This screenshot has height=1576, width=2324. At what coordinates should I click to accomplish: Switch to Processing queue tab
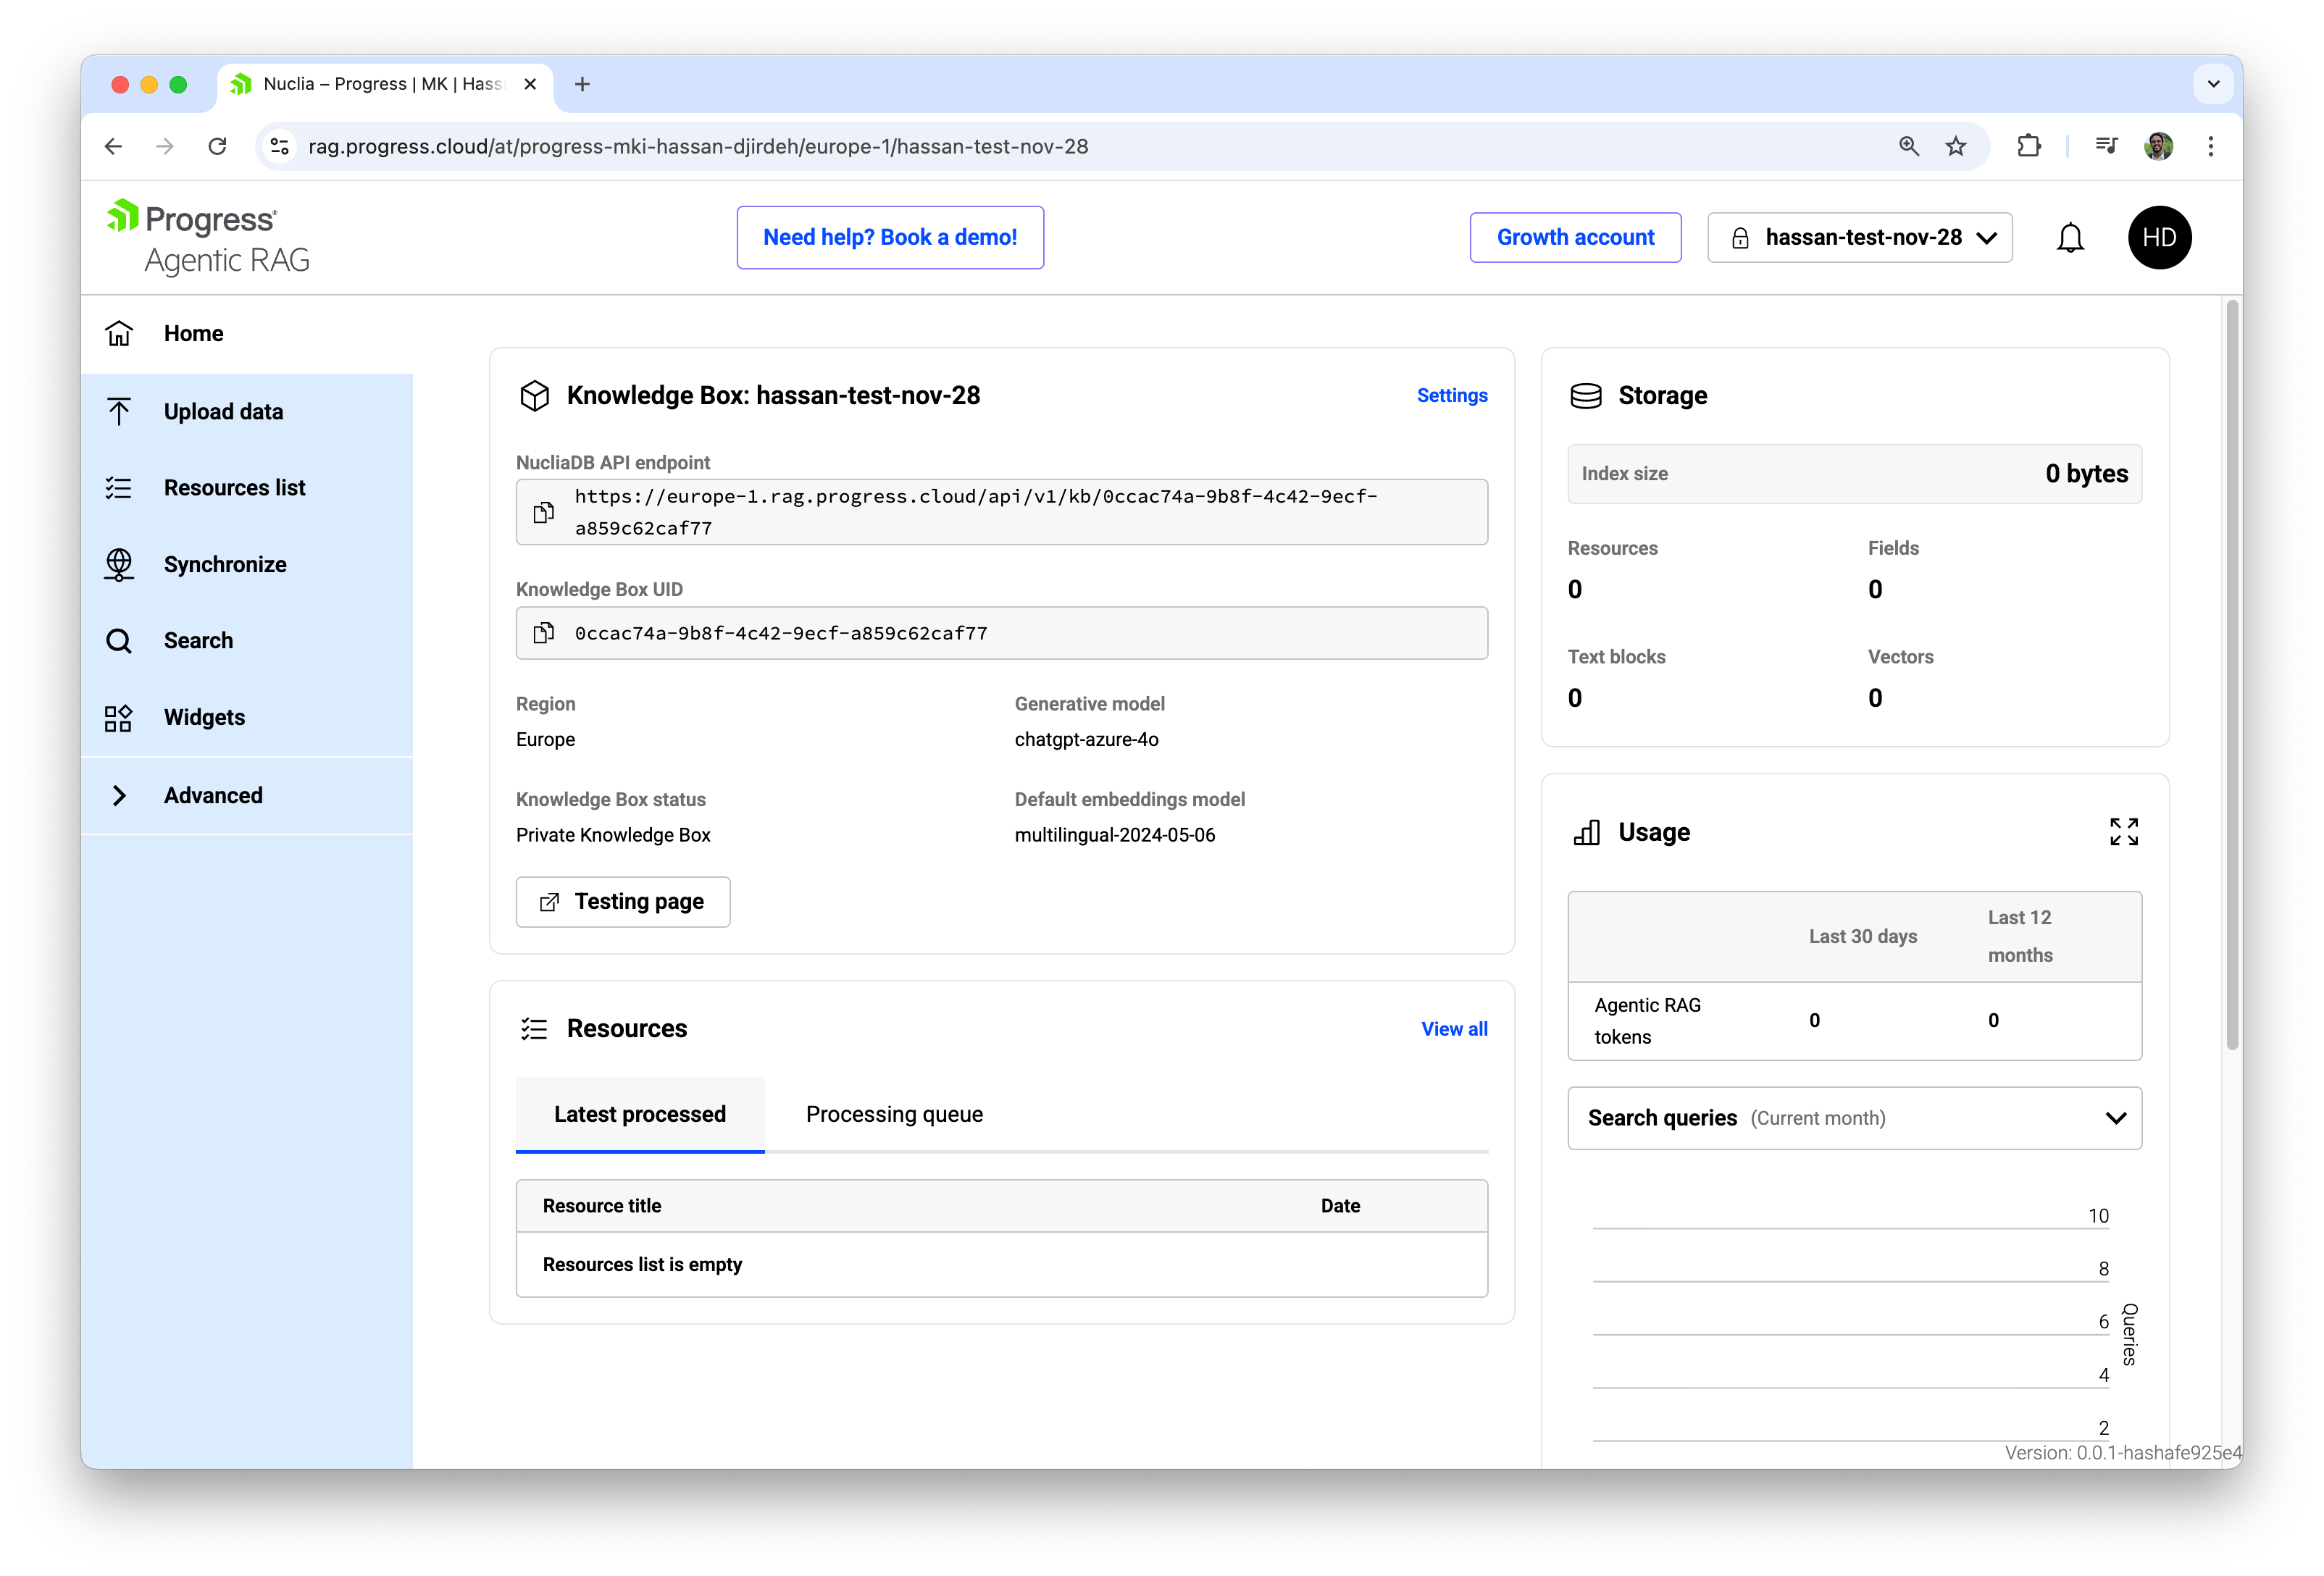[x=894, y=1114]
